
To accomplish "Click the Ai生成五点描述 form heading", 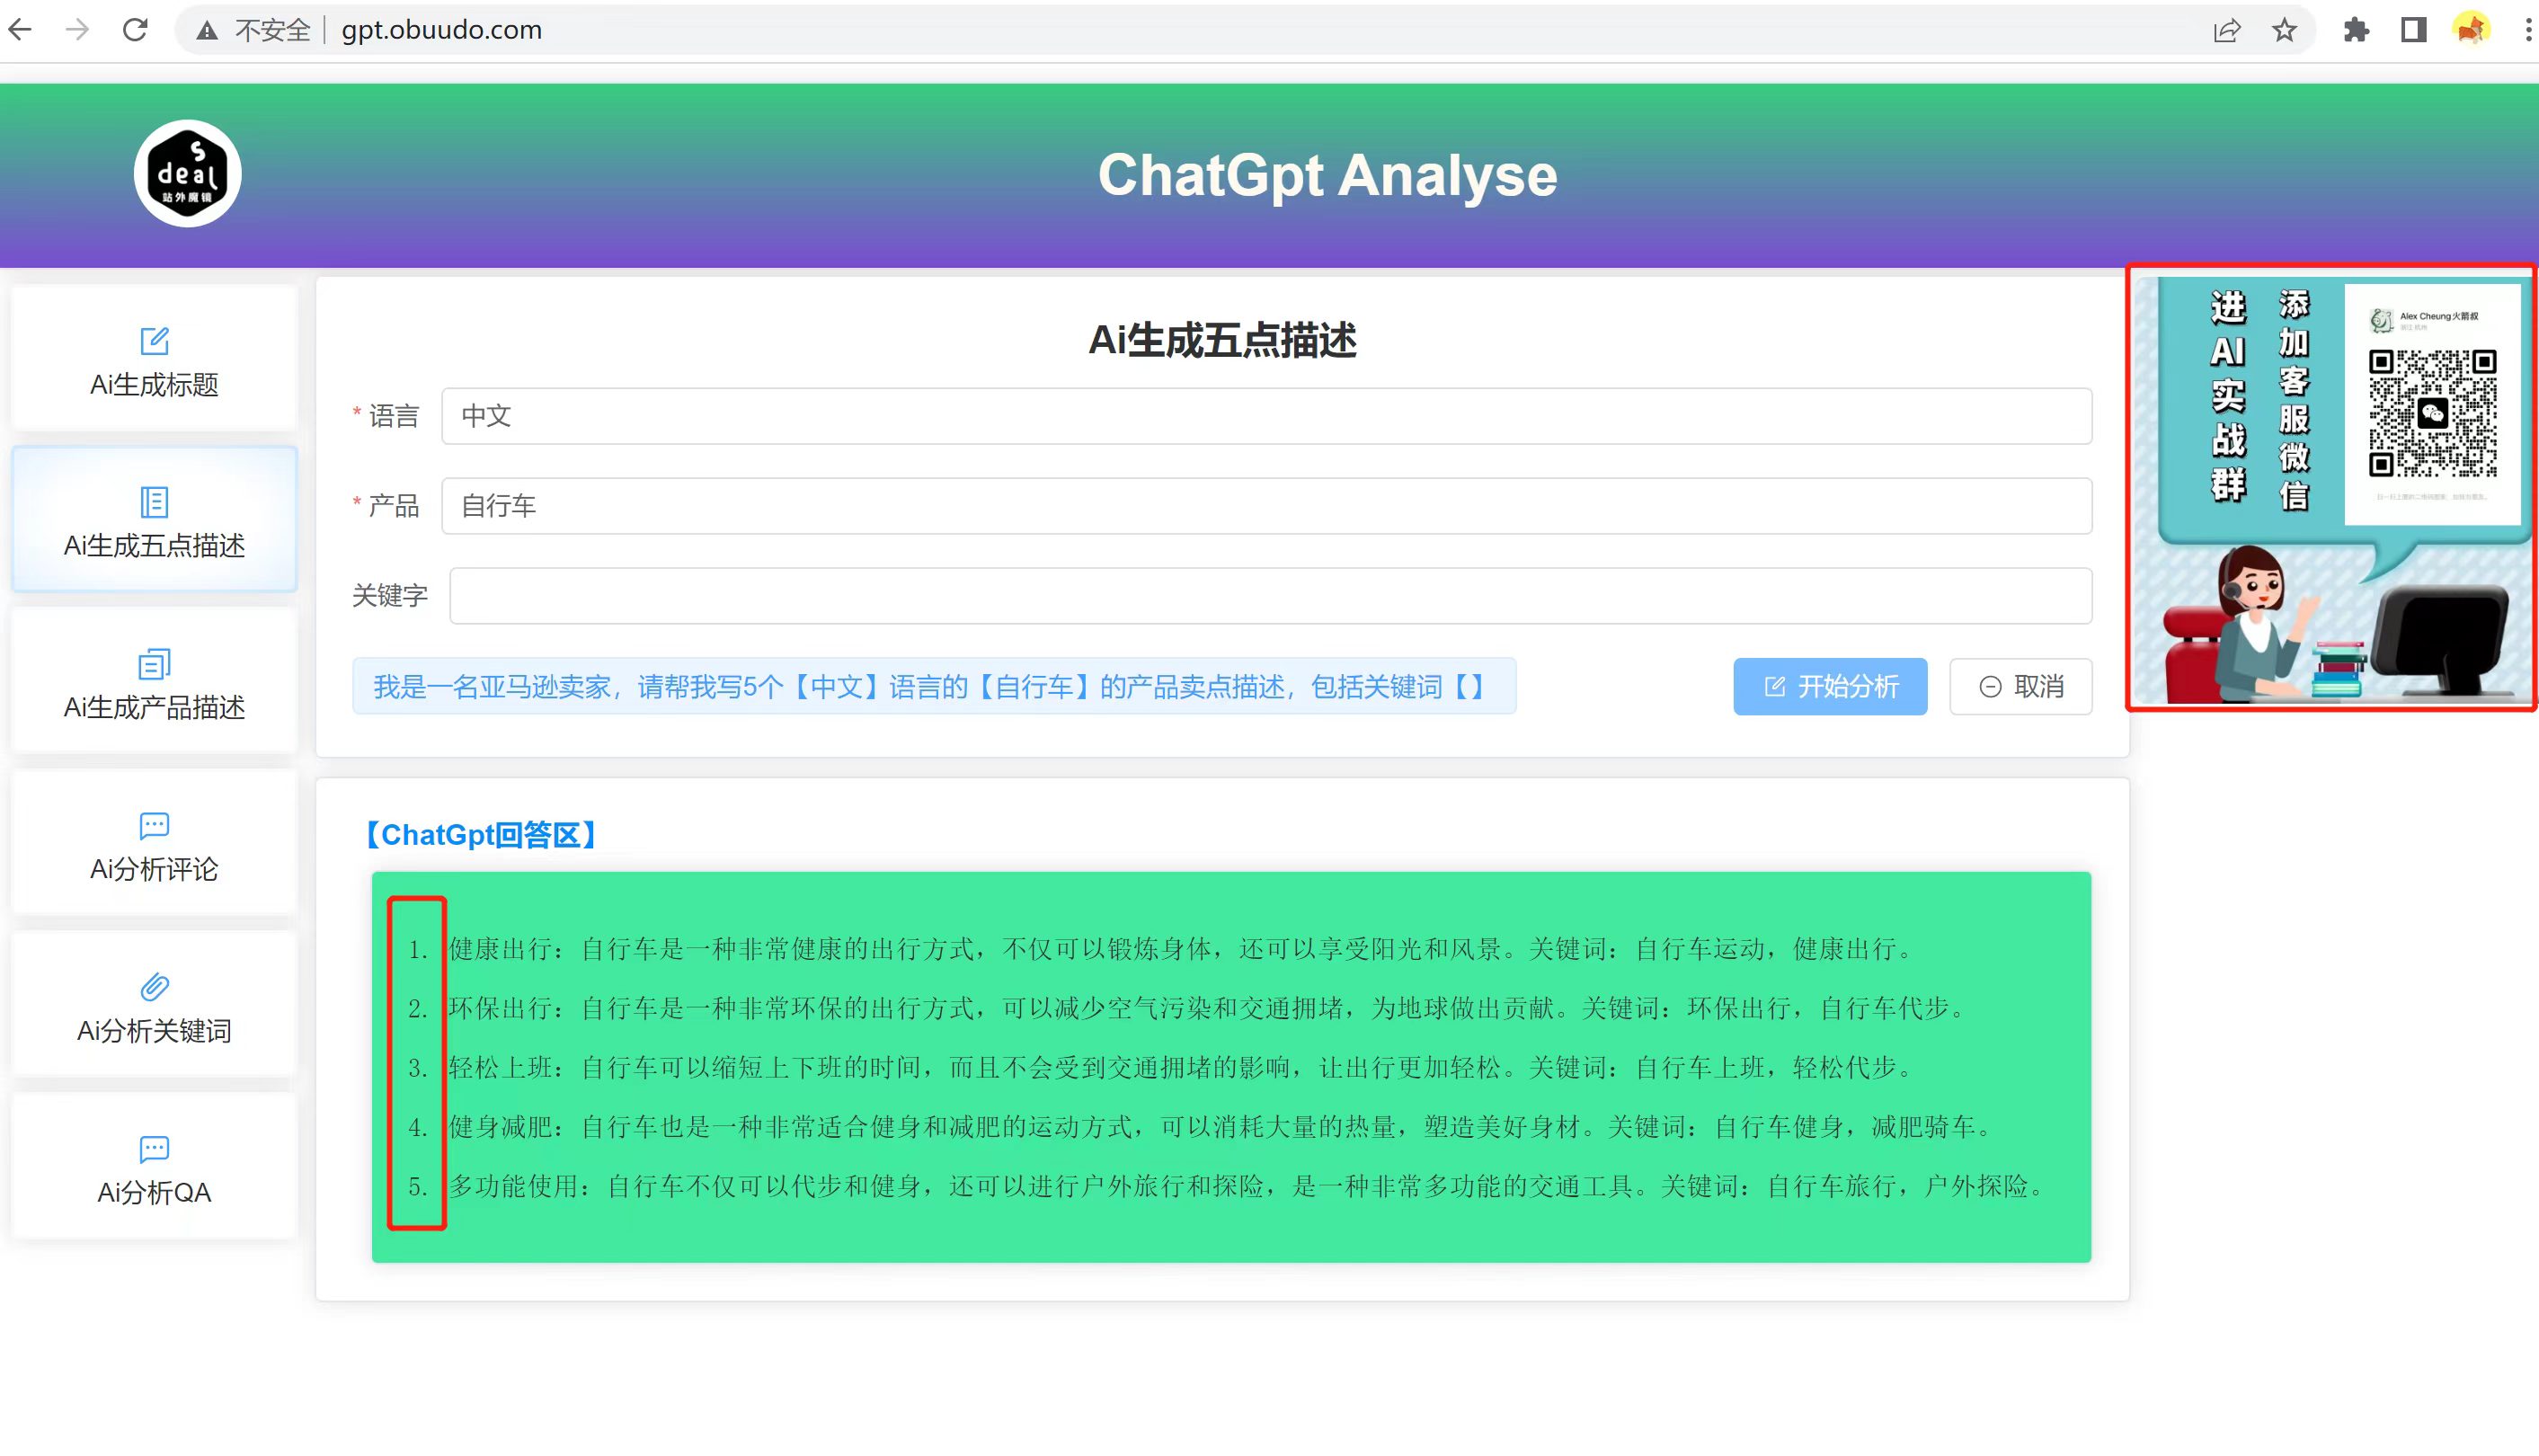I will [1222, 340].
